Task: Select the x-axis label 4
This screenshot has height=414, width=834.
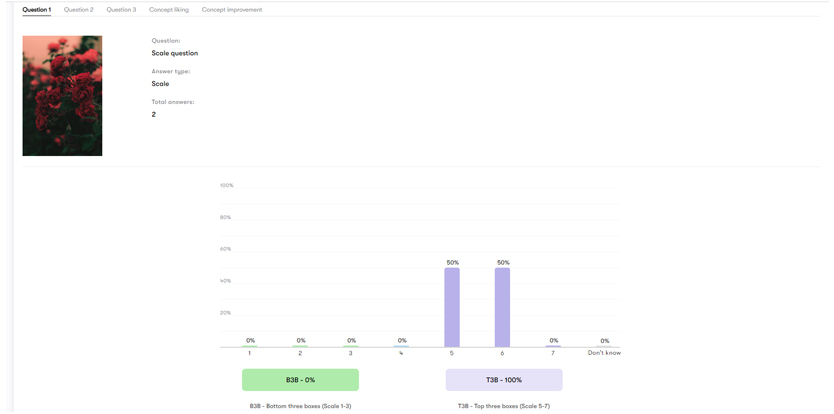Action: click(401, 353)
